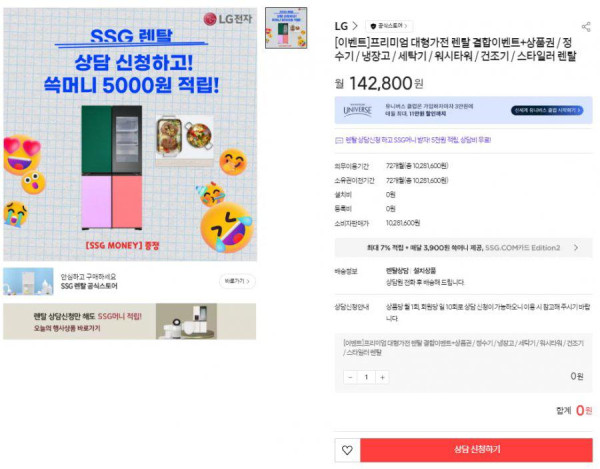Expand the SSG.COM카드 Edition2 benefit row
The width and height of the screenshot is (600, 469).
(463, 248)
